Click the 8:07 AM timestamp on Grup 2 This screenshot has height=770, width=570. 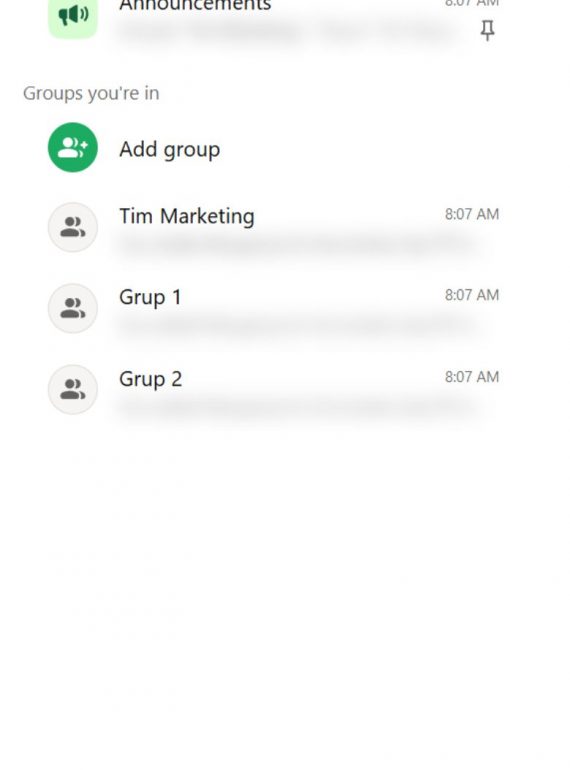(x=472, y=377)
